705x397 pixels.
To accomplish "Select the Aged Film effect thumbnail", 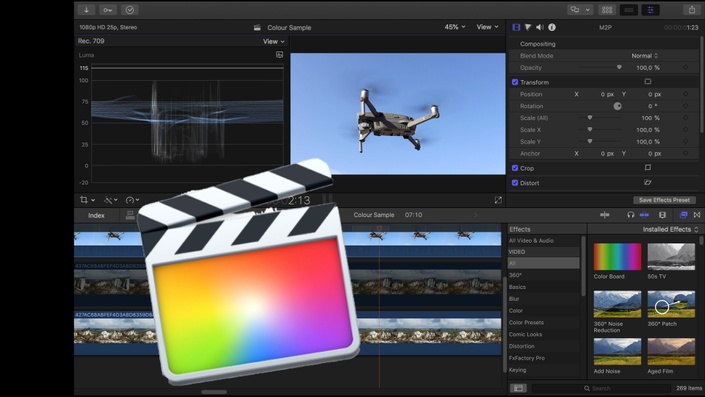I will (671, 352).
